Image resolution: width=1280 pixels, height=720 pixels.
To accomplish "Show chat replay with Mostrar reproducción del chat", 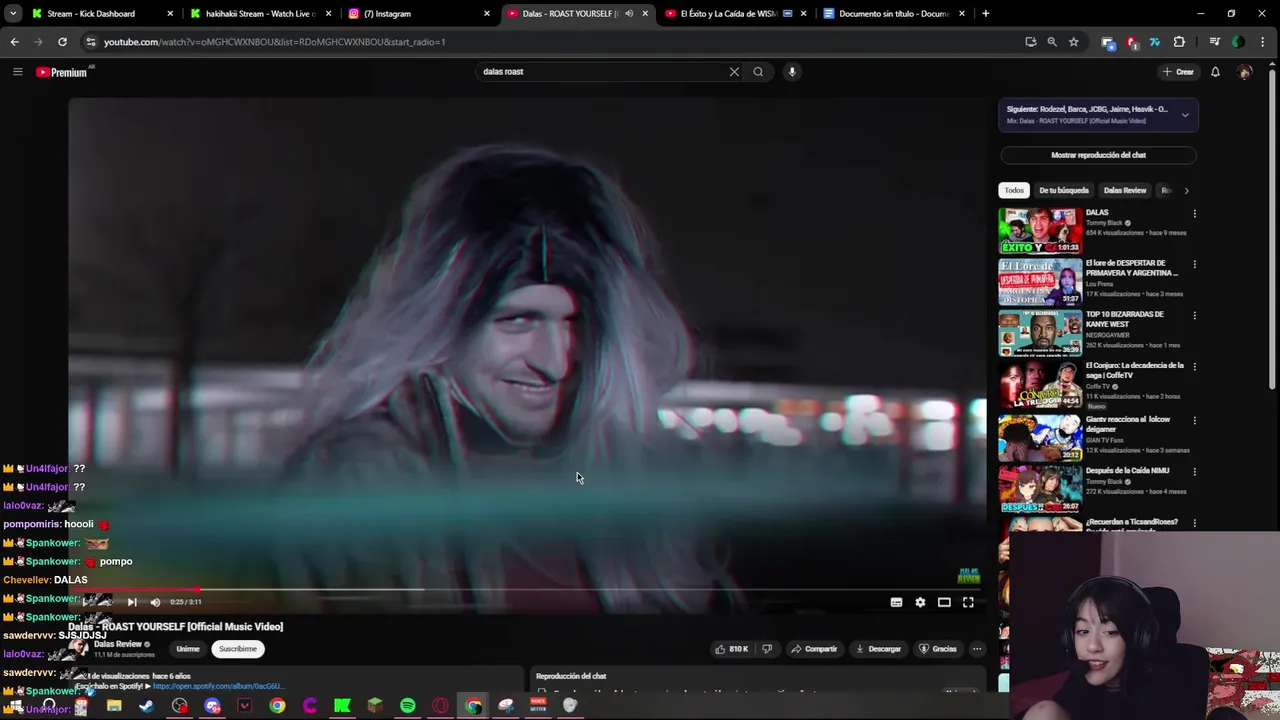I will pyautogui.click(x=1098, y=155).
